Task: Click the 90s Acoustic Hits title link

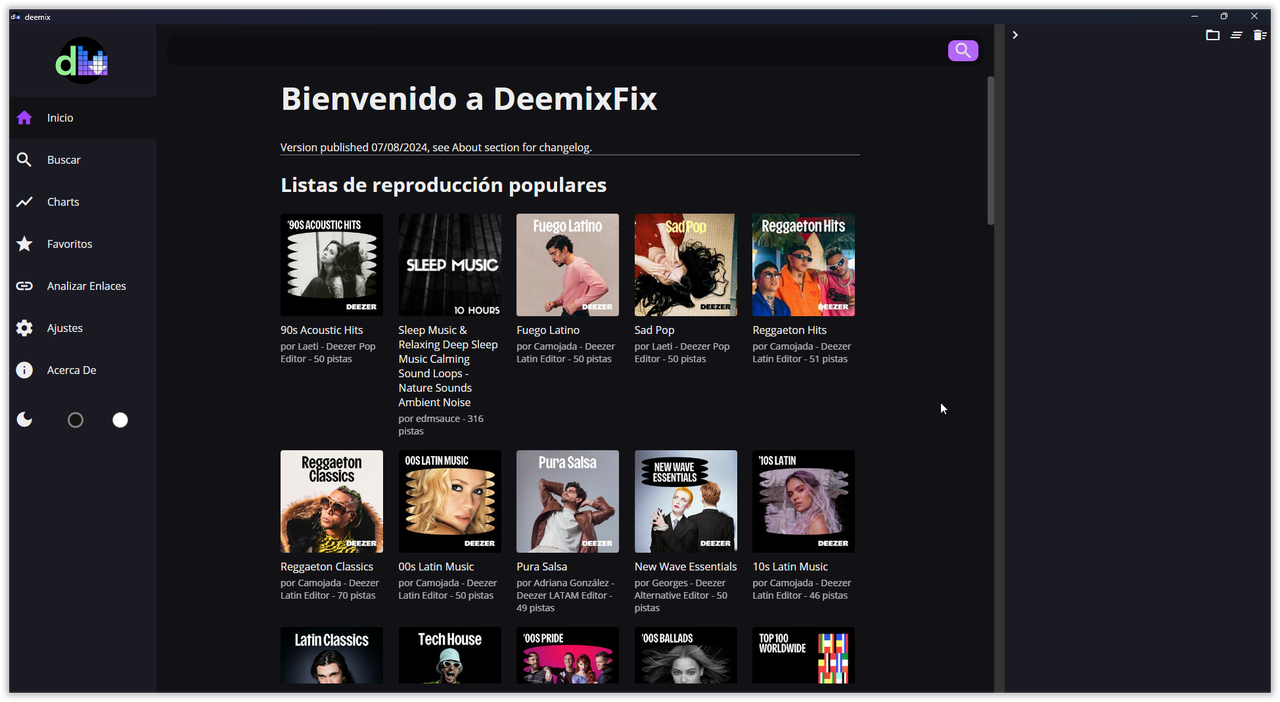Action: point(322,330)
